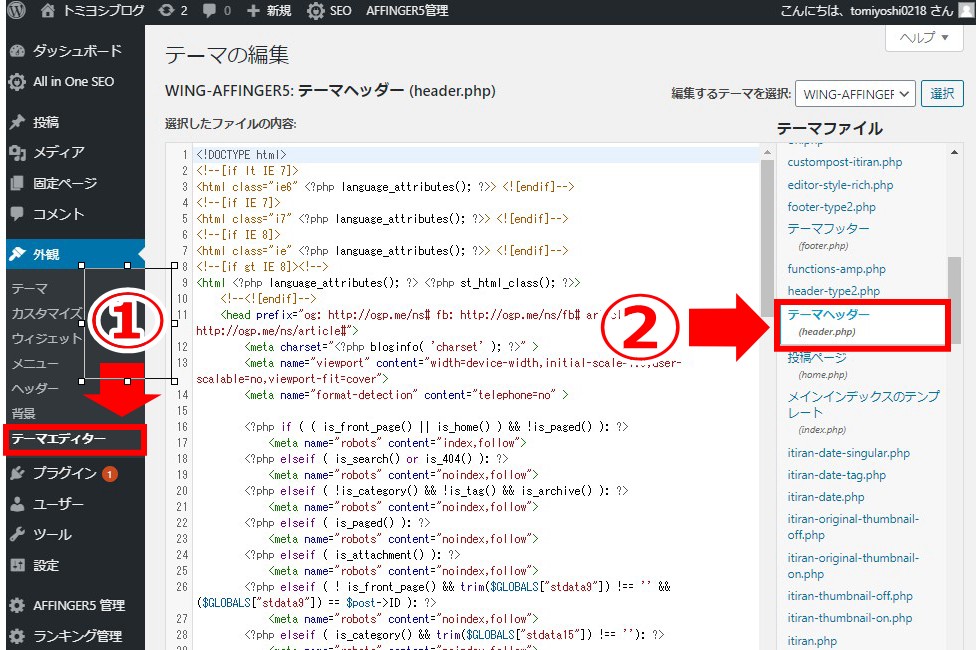
Task: Click the file list scroll-up arrow
Action: pos(954,153)
